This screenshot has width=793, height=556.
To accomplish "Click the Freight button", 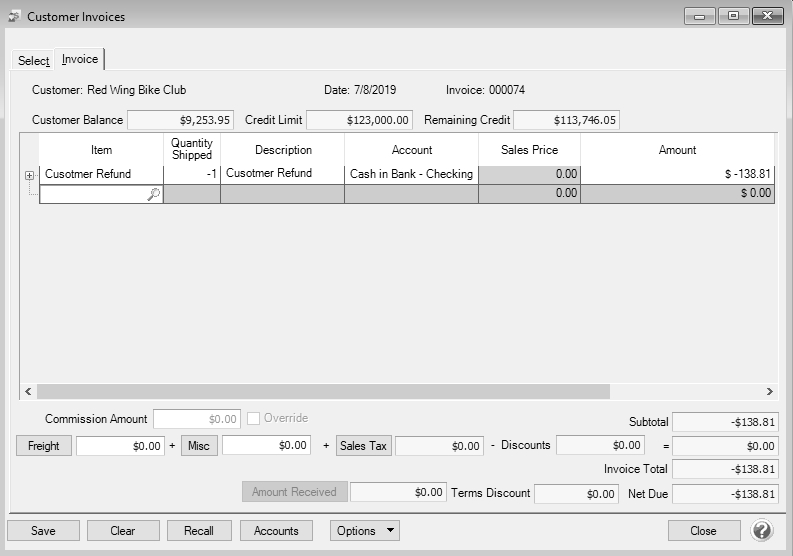I will coord(44,446).
